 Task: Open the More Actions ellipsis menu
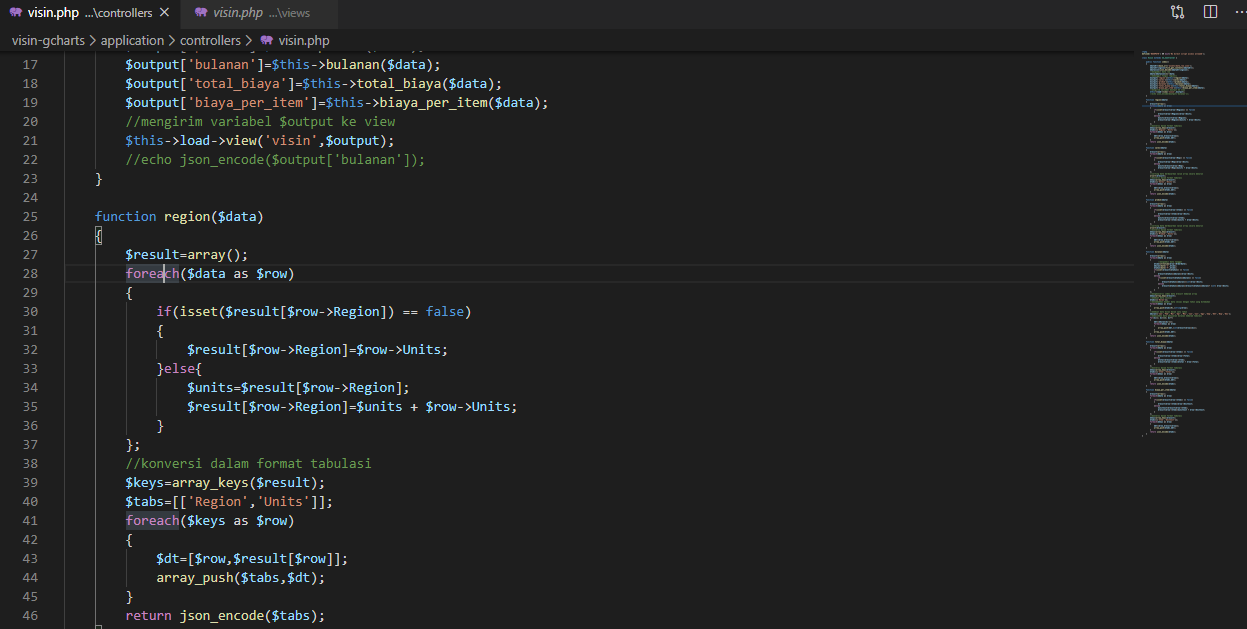pos(1238,12)
